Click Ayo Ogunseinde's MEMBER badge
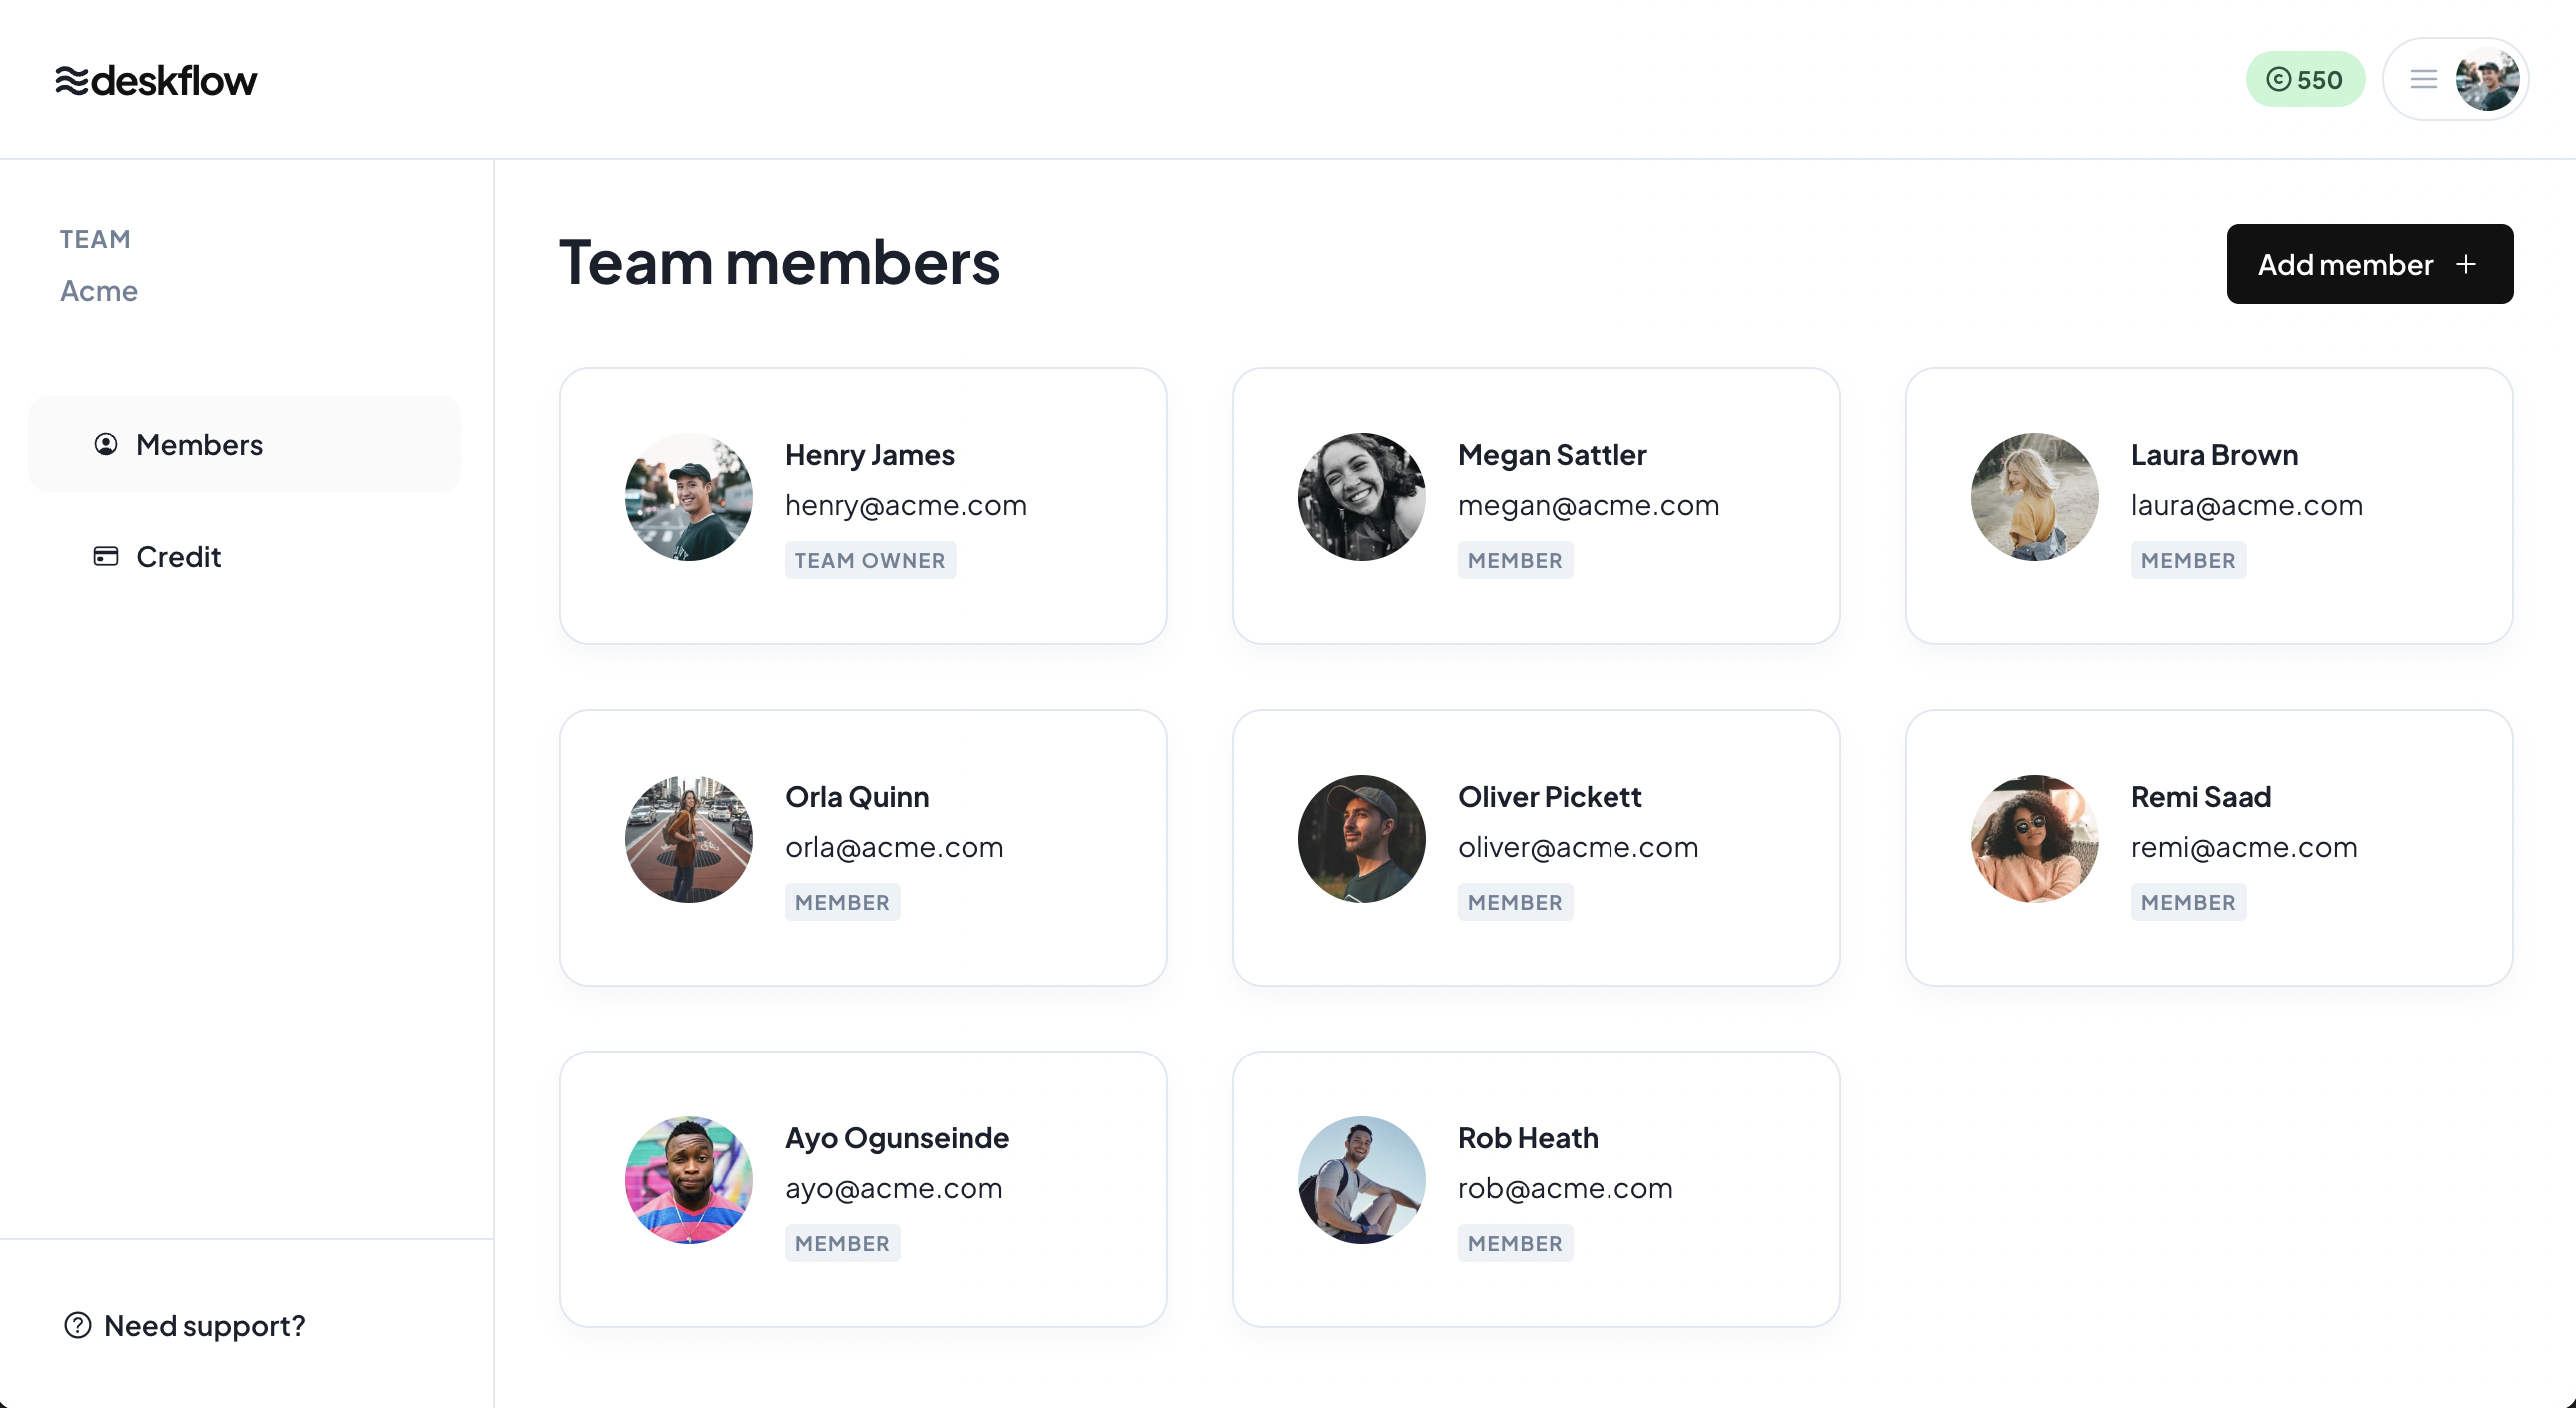This screenshot has width=2576, height=1408. coord(841,1243)
